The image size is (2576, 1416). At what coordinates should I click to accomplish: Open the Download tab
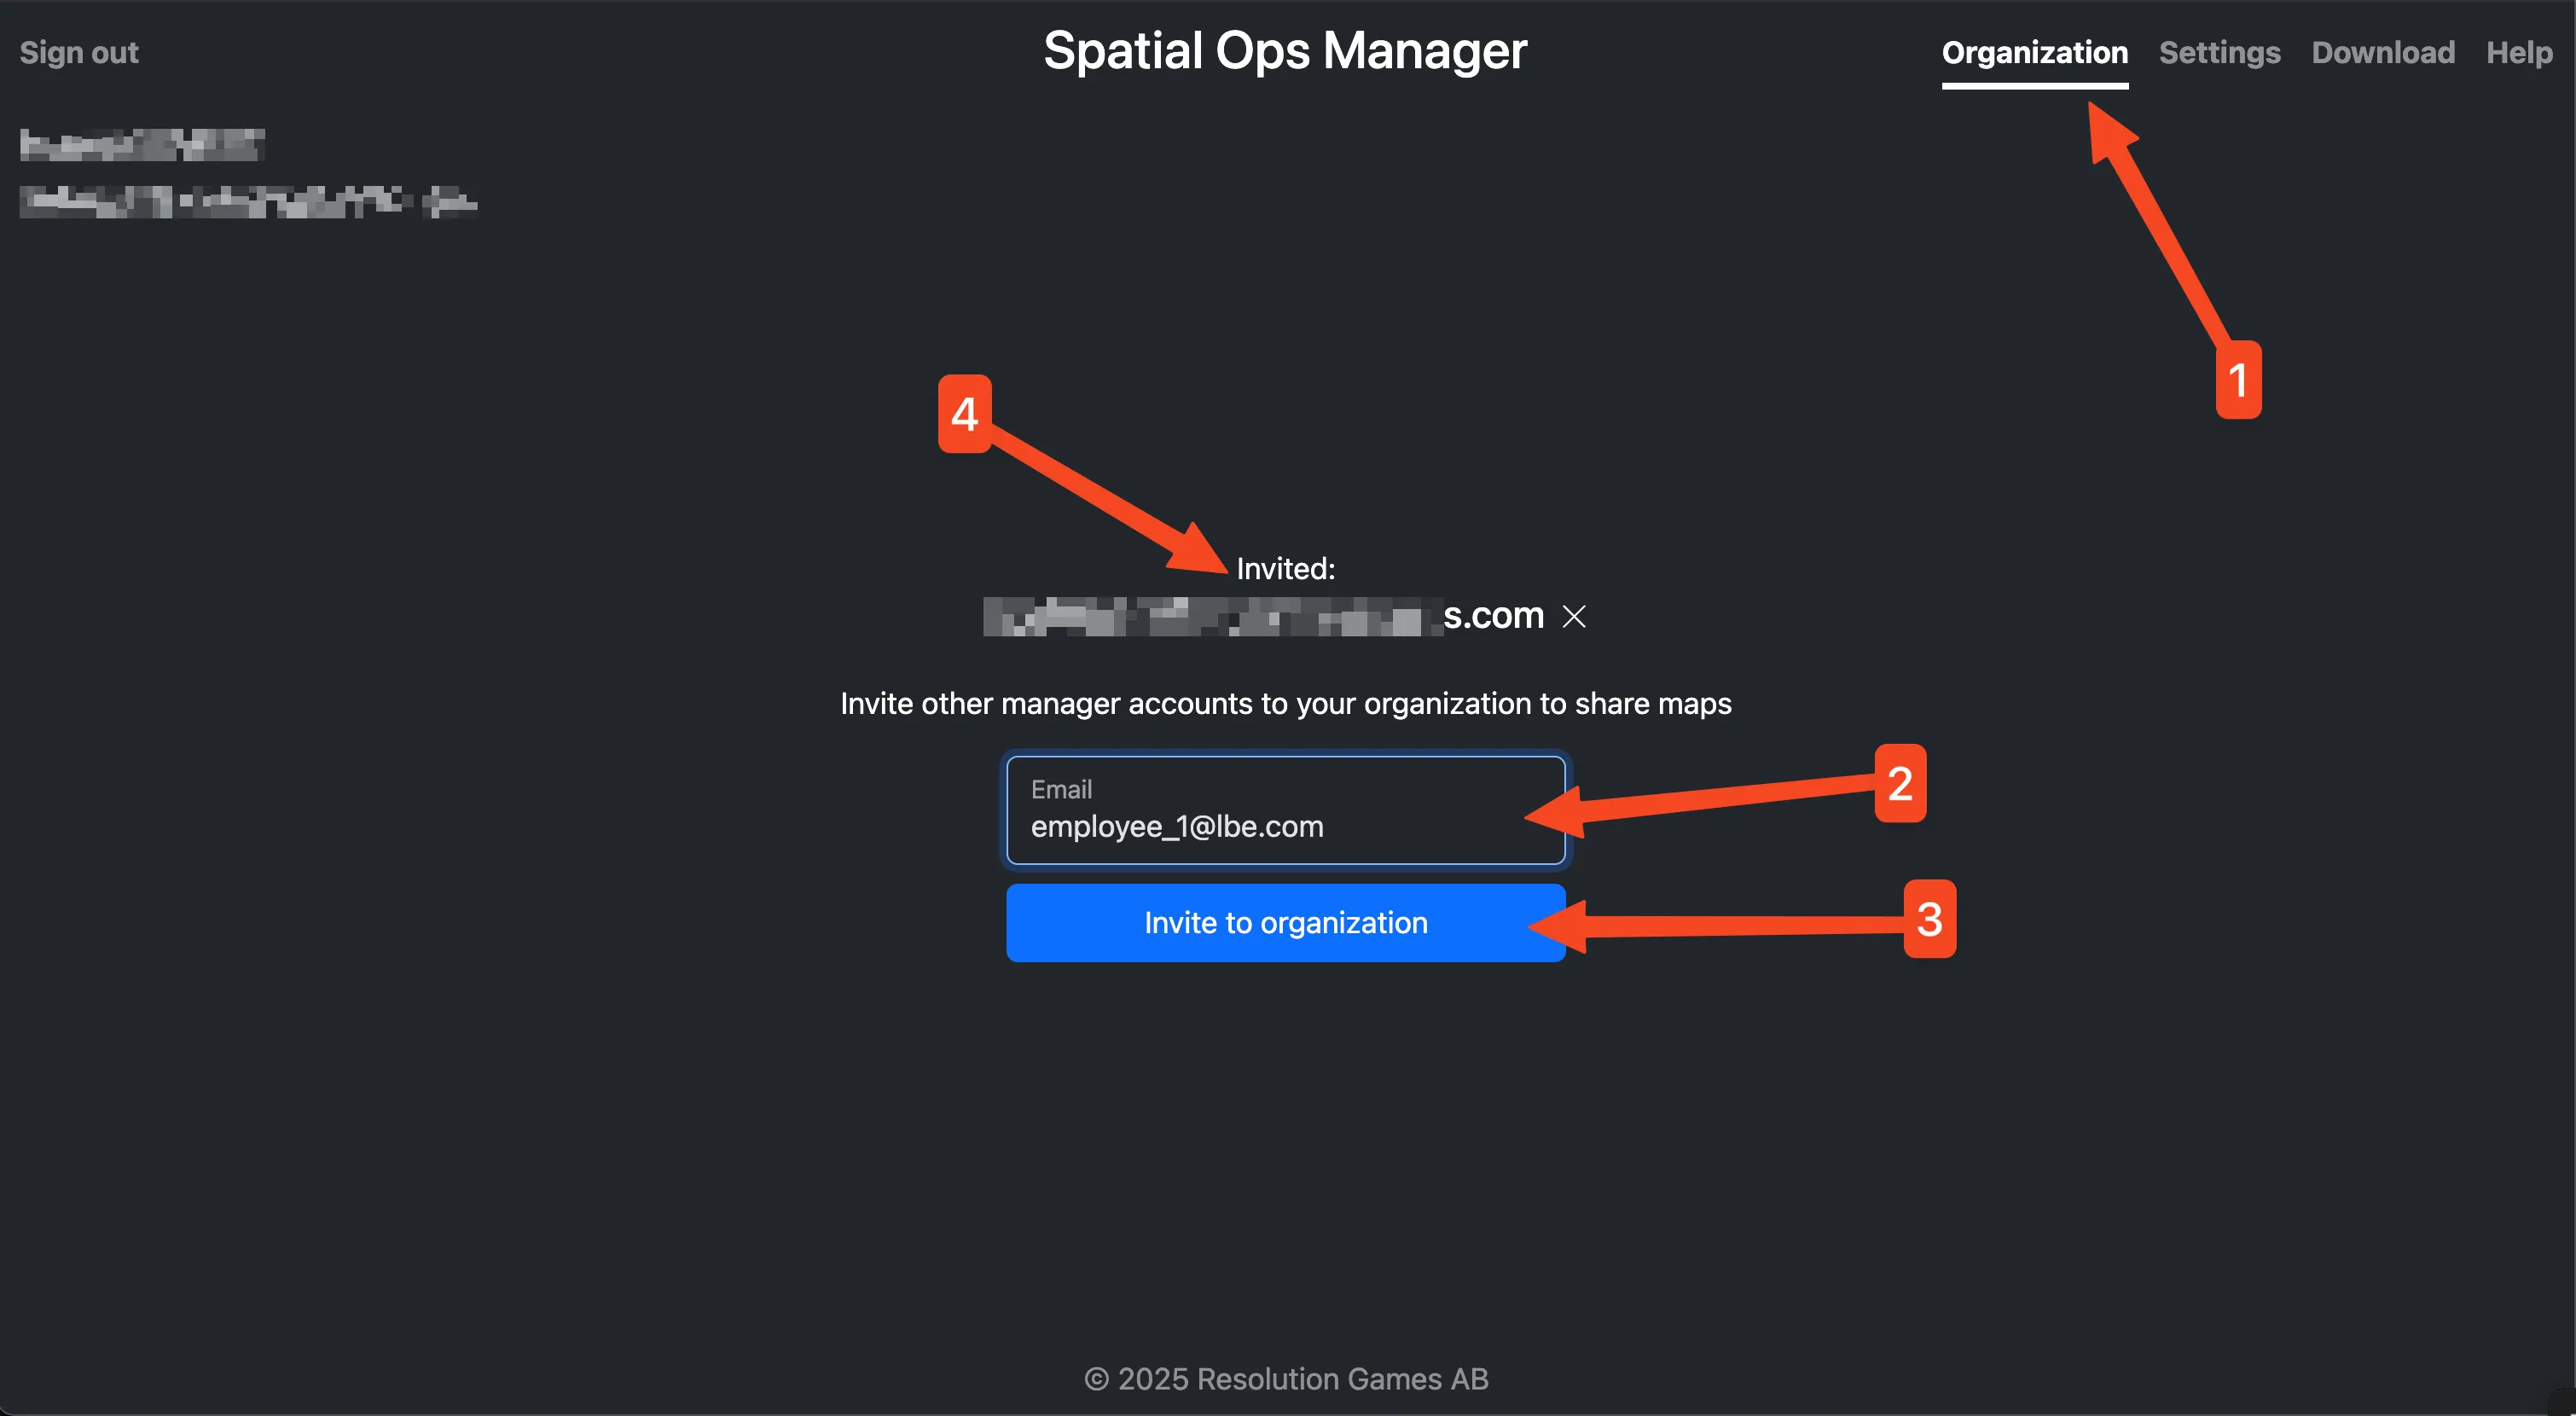2382,52
